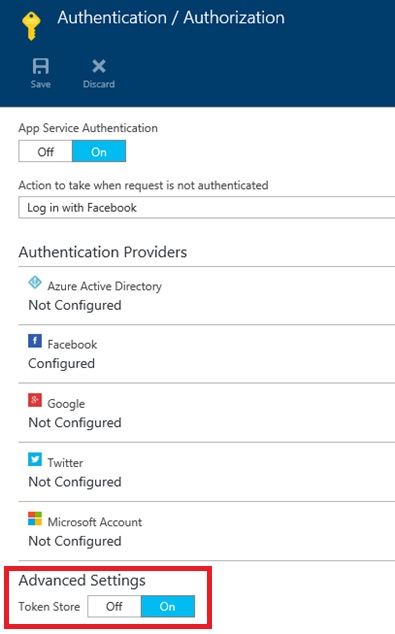Open the unauthenticated request action dropdown

click(x=207, y=207)
